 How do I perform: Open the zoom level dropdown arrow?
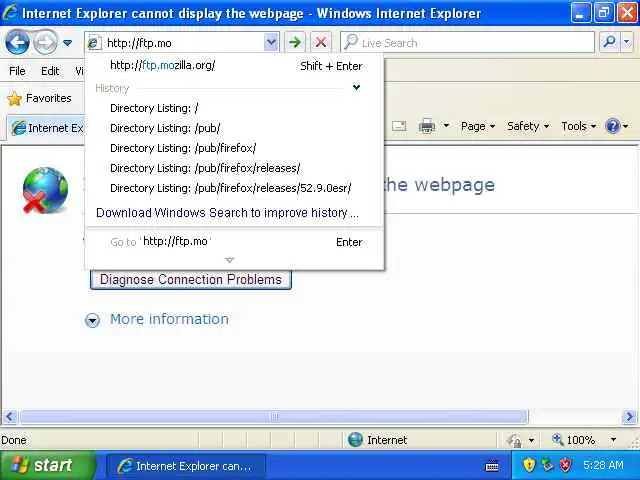pos(613,440)
